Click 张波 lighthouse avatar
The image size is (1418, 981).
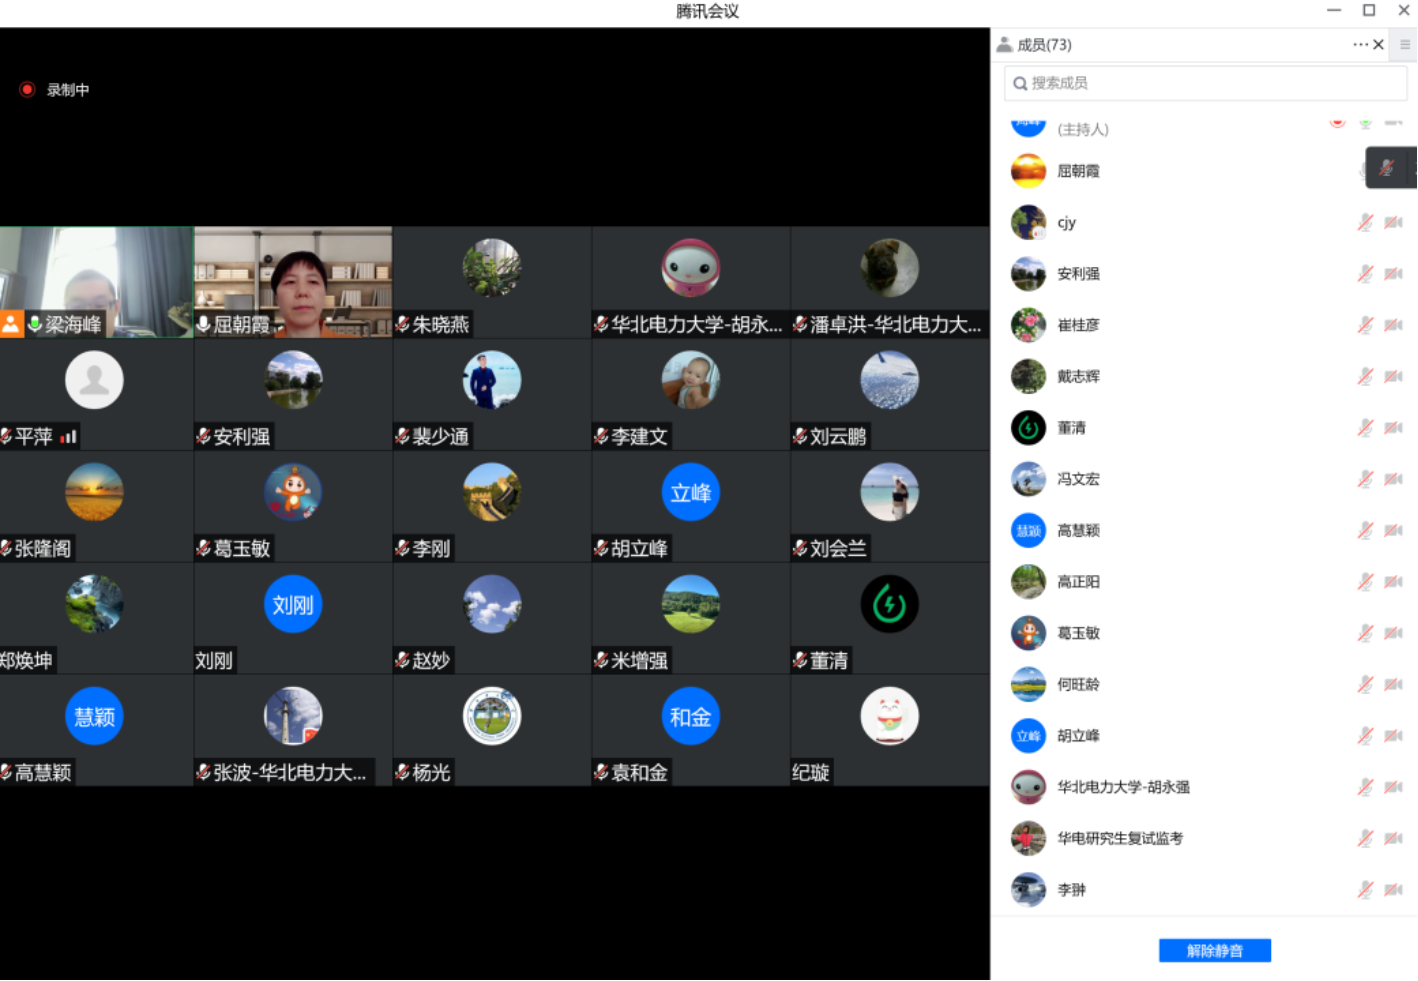(x=293, y=716)
